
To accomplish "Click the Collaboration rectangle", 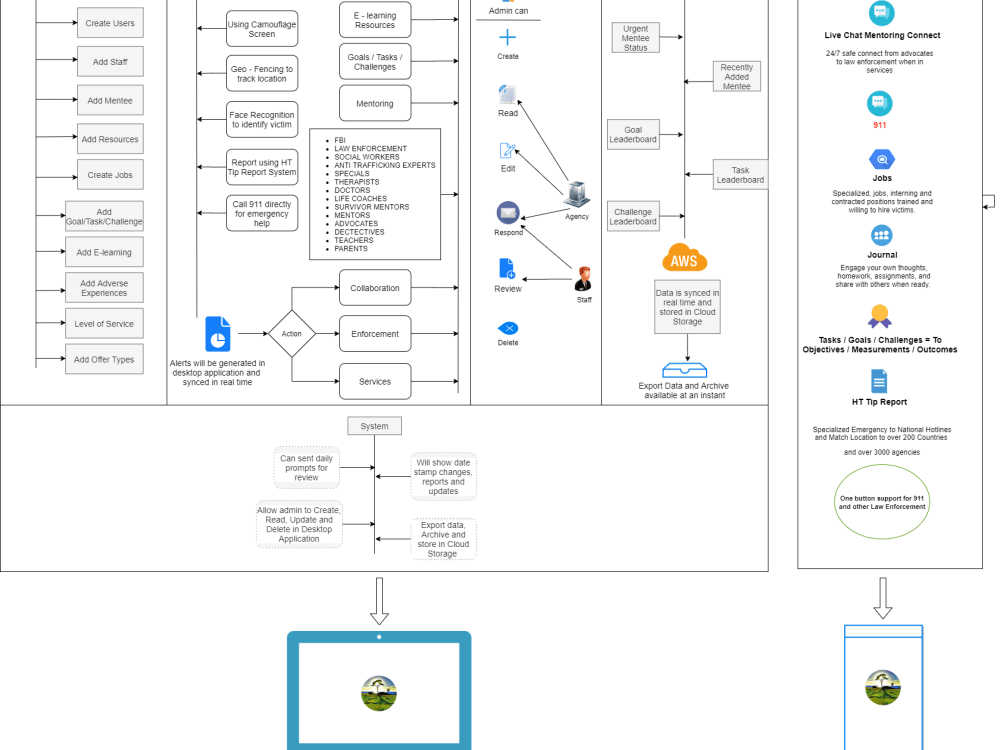I will pos(374,287).
